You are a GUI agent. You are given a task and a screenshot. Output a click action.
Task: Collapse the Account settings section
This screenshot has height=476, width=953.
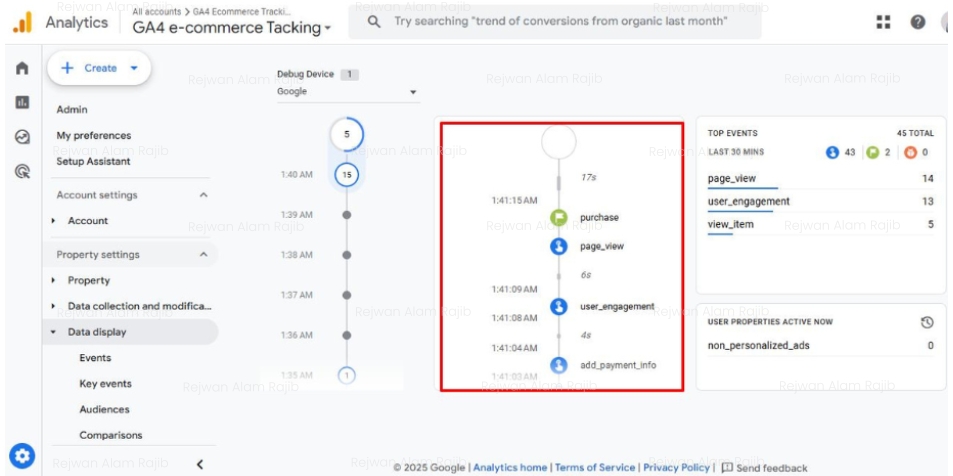pyautogui.click(x=204, y=195)
